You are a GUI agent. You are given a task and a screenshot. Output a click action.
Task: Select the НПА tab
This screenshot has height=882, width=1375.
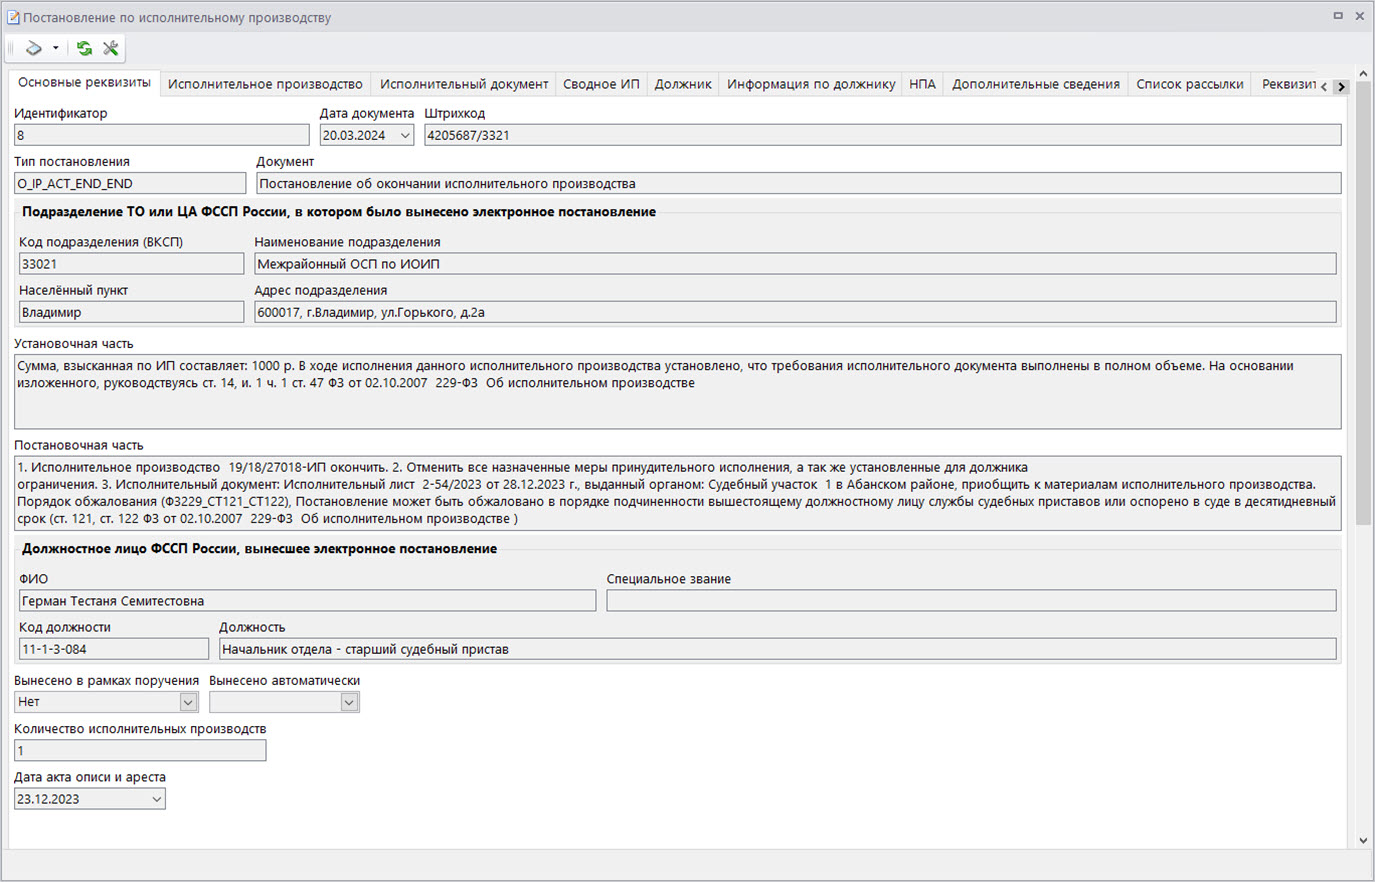(922, 84)
